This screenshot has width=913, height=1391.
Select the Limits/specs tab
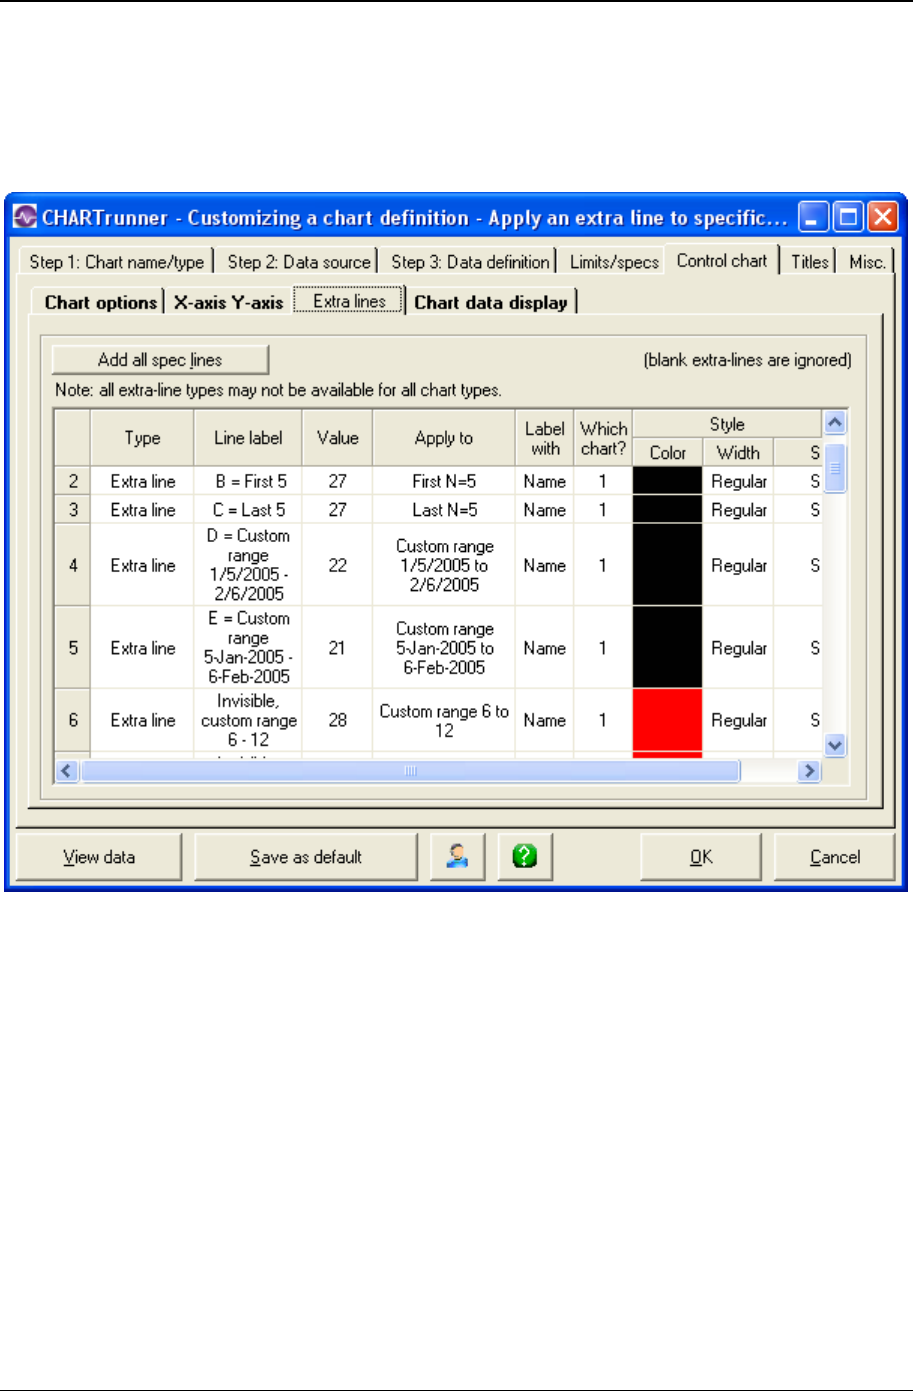coord(614,262)
